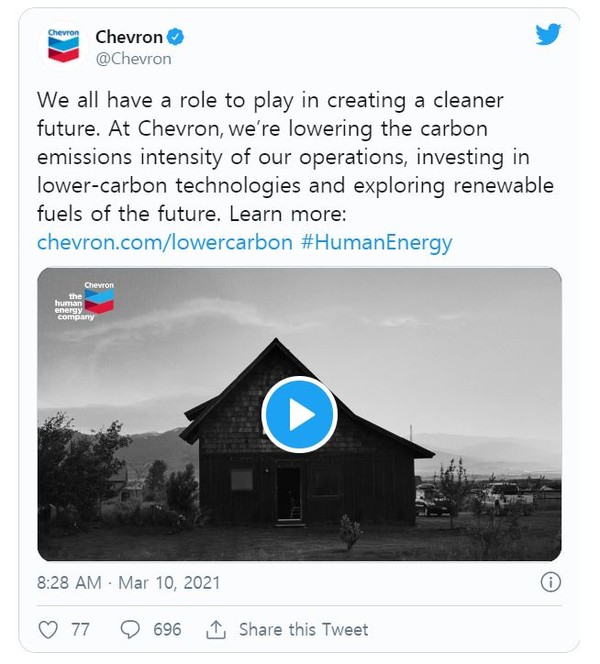Open the chevron.com/lowercarbon link
The height and width of the screenshot is (664, 600).
[165, 242]
